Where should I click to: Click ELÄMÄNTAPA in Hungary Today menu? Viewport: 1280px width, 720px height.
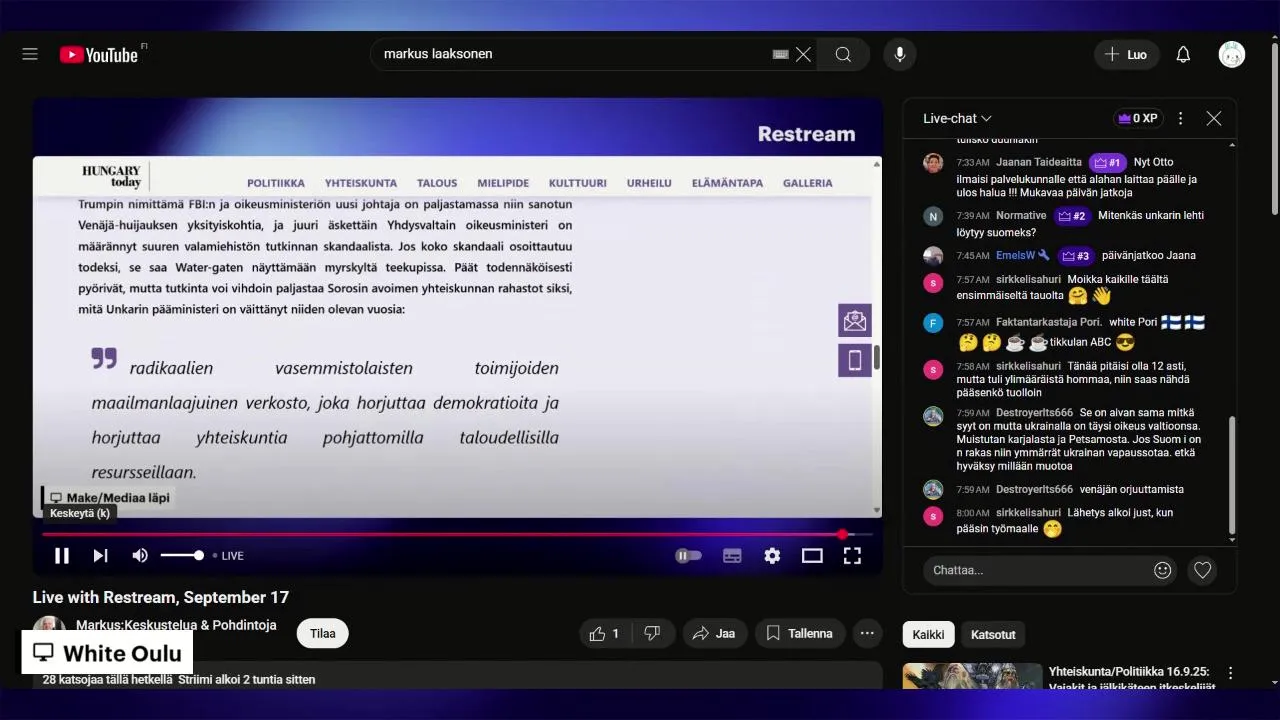coord(727,183)
